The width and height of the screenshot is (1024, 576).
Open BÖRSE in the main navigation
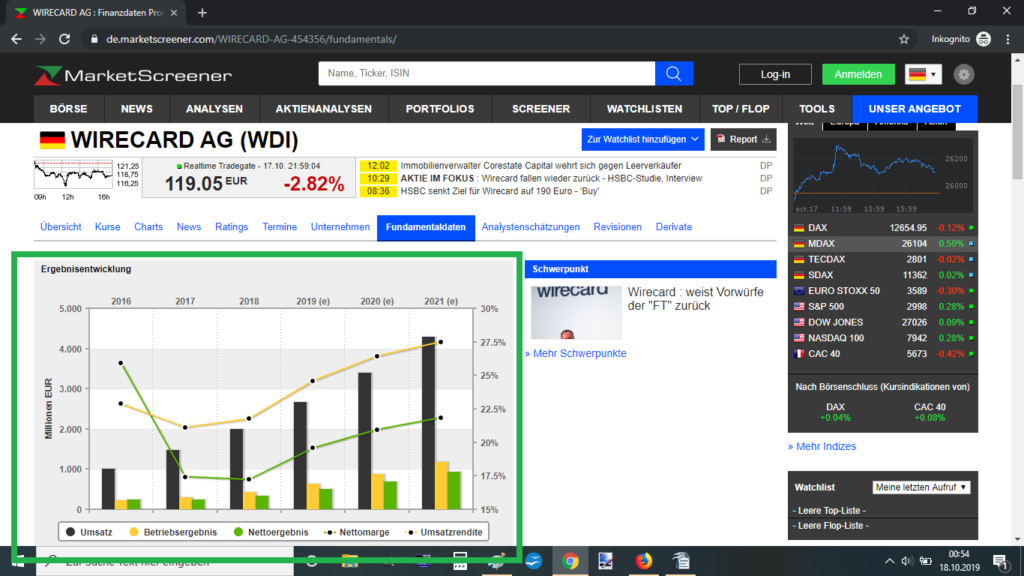[69, 109]
